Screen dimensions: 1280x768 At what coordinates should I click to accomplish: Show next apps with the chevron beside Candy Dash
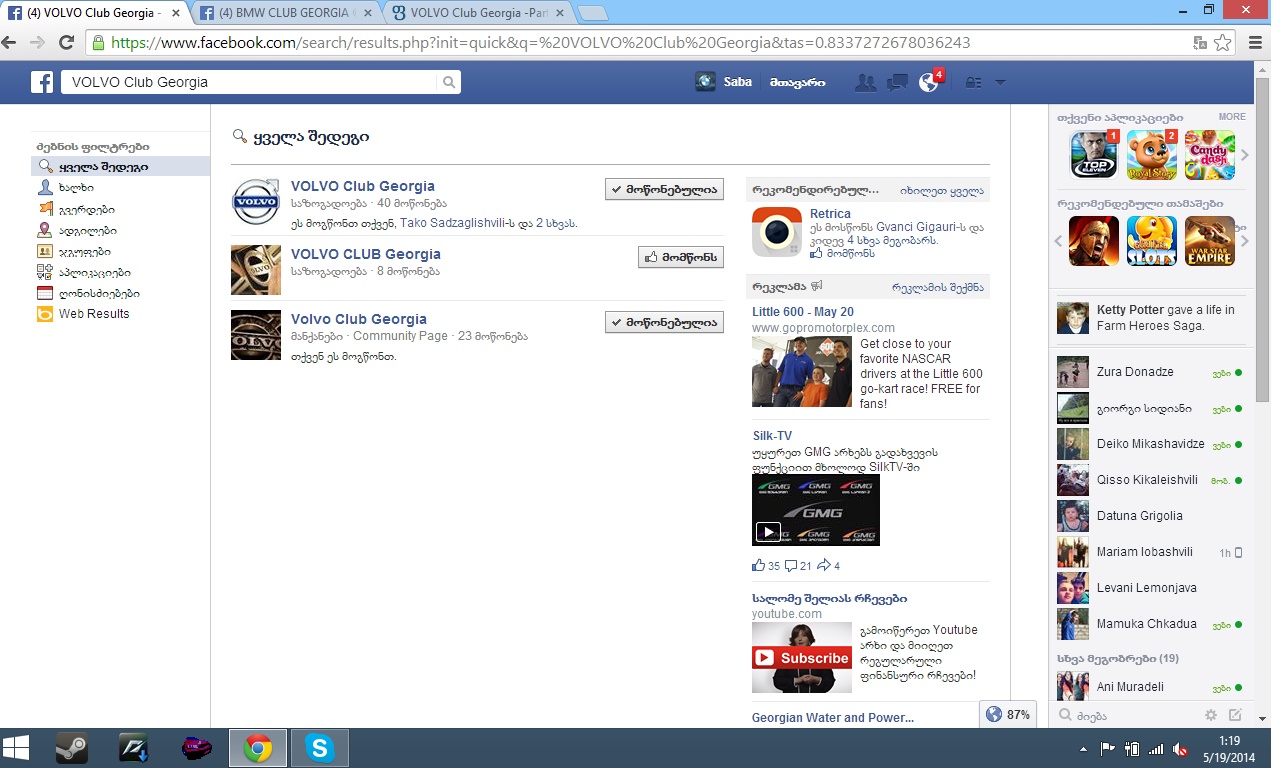point(1245,155)
